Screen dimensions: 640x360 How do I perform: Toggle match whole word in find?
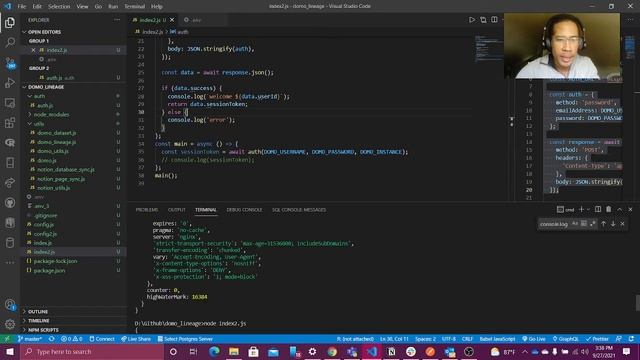click(x=584, y=224)
